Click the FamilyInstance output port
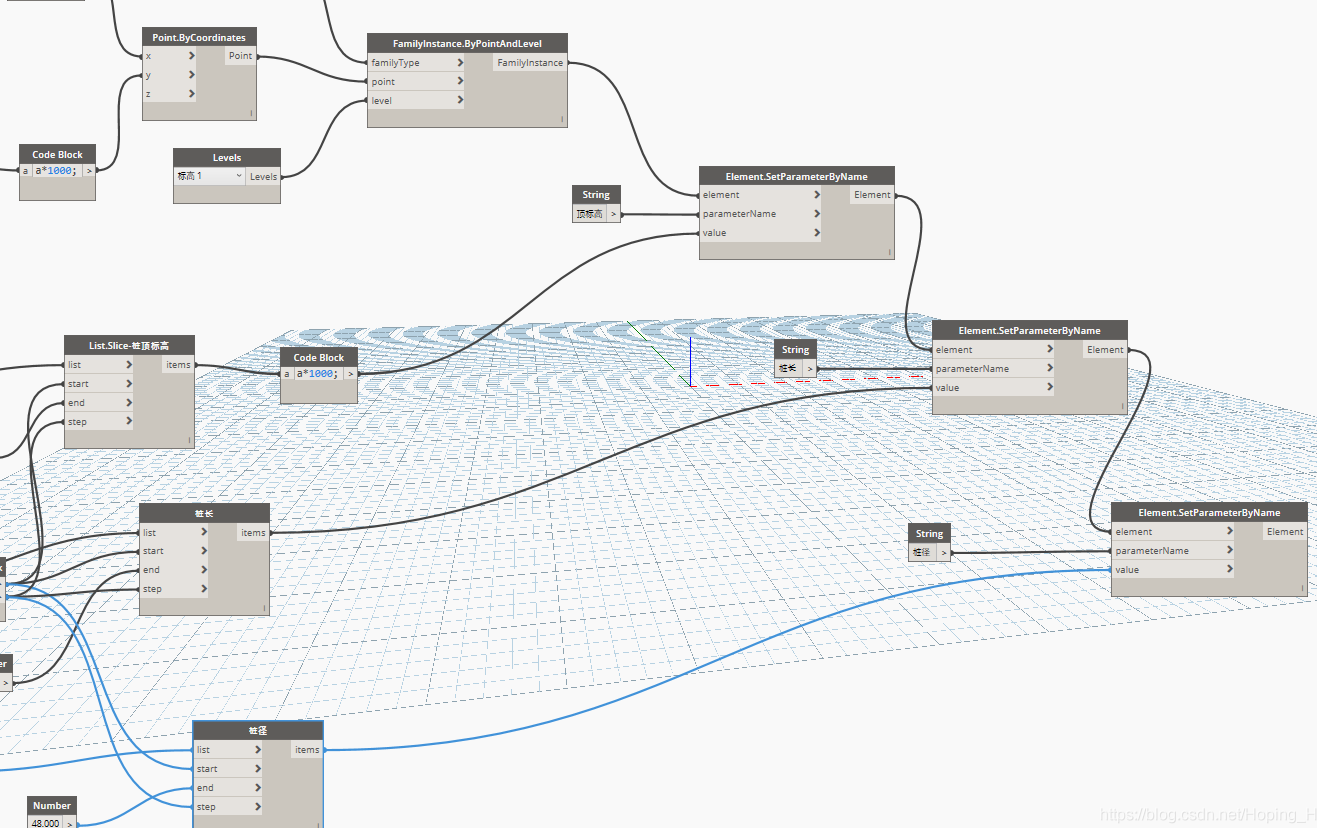This screenshot has width=1317, height=828. click(530, 63)
